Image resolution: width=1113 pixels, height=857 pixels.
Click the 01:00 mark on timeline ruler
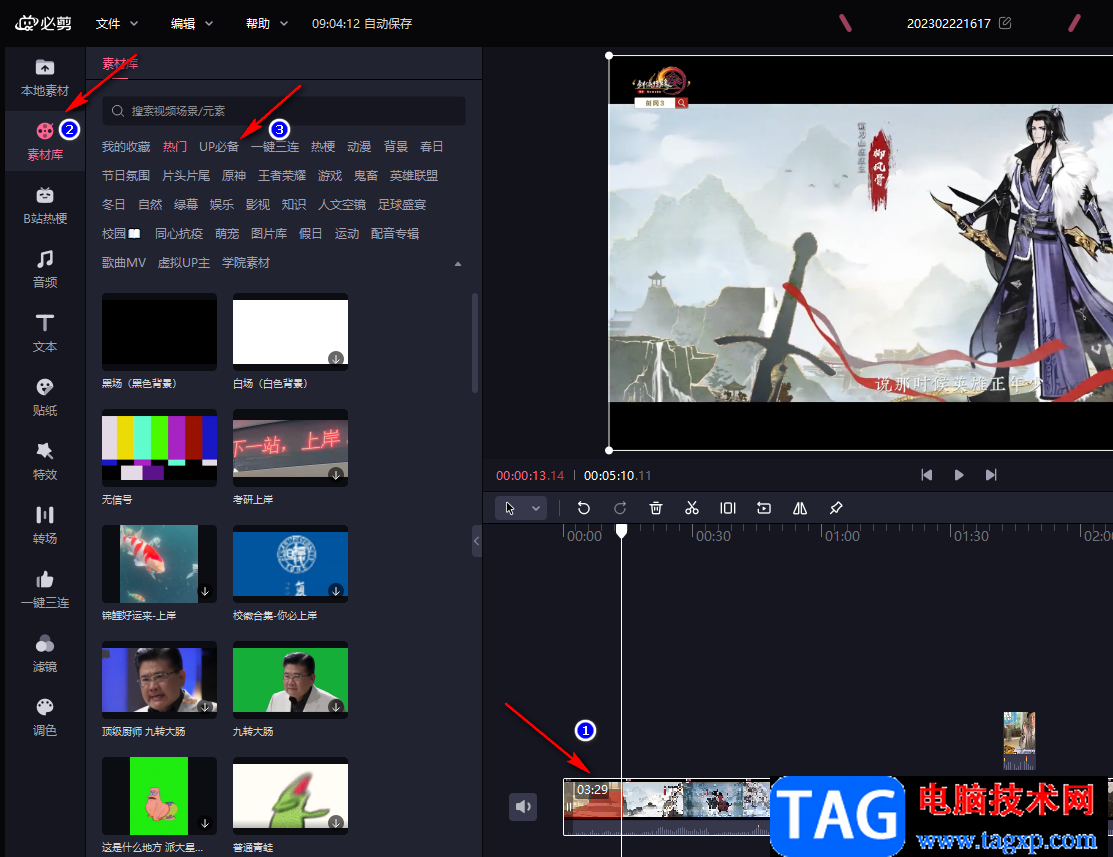pyautogui.click(x=842, y=535)
